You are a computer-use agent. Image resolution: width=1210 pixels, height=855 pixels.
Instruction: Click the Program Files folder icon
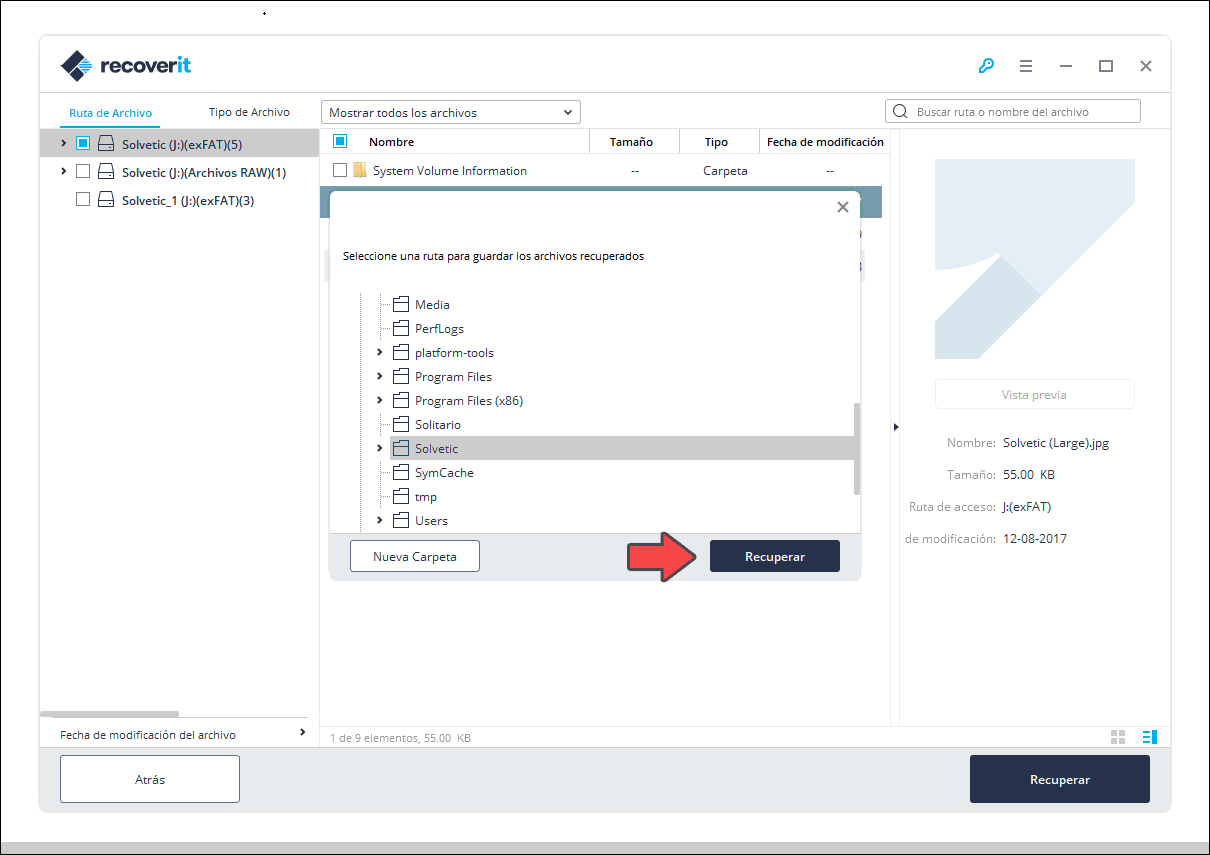tap(401, 376)
